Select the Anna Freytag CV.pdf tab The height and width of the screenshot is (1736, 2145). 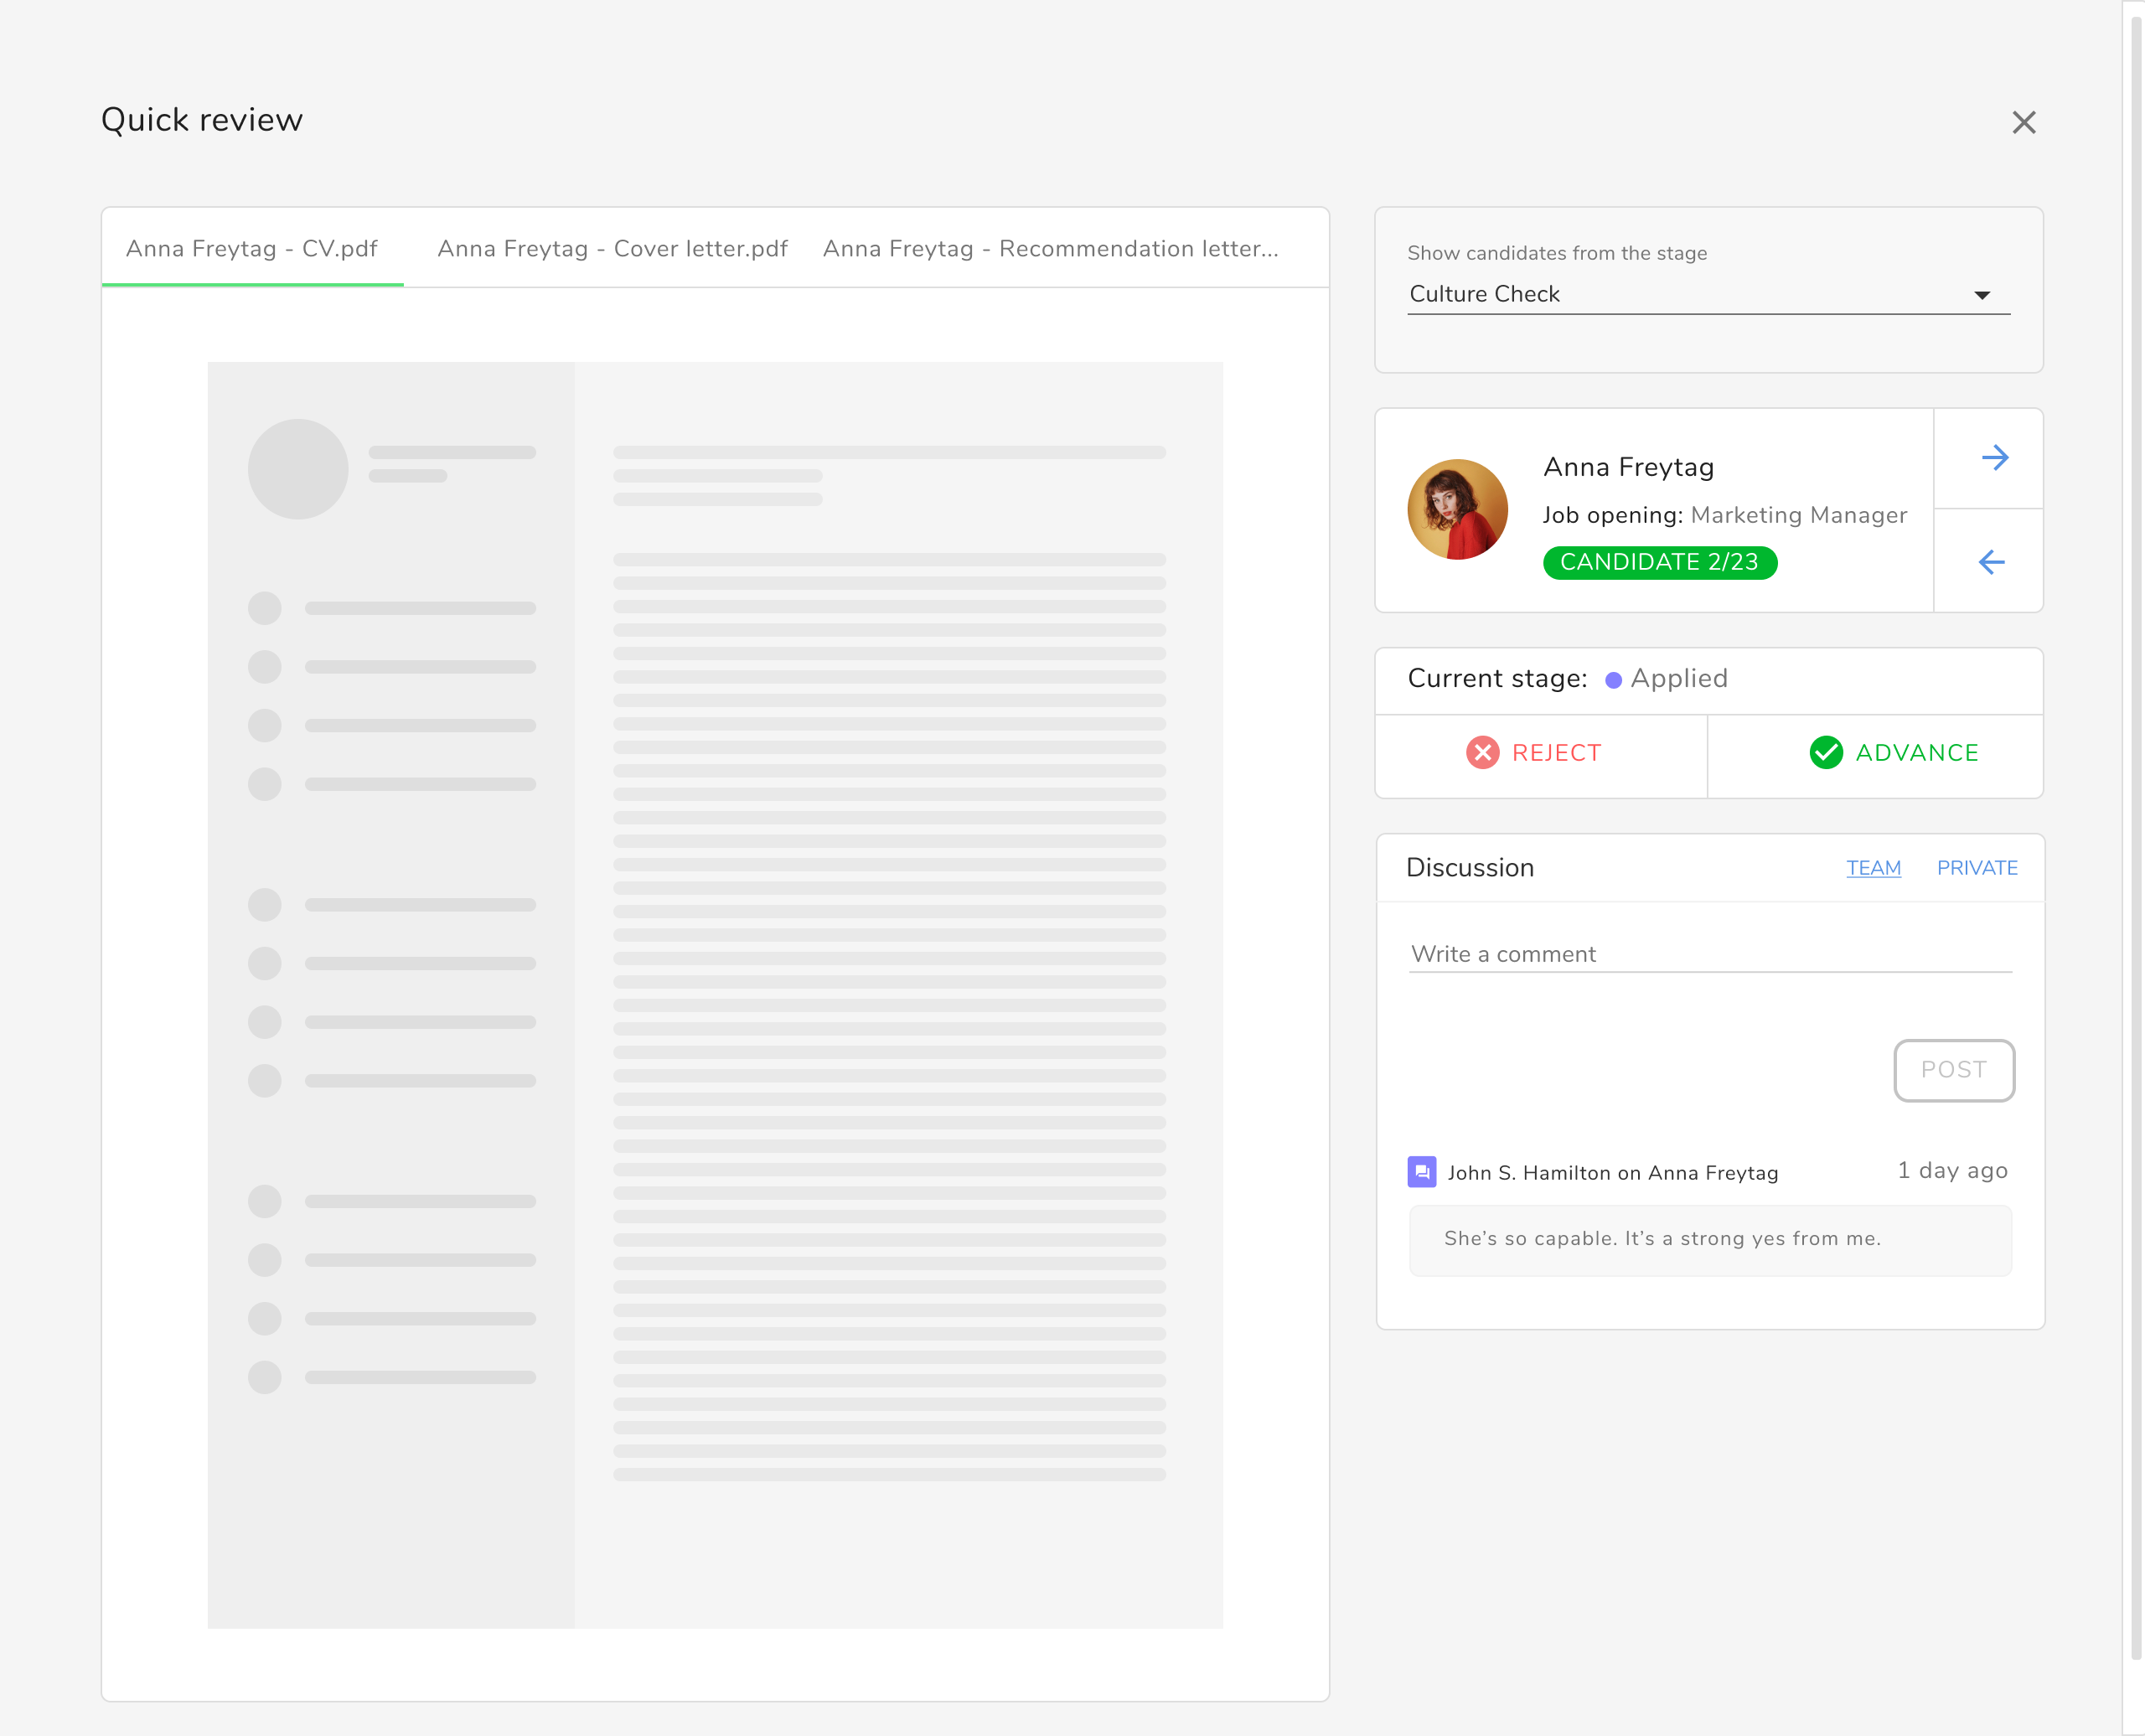click(252, 249)
